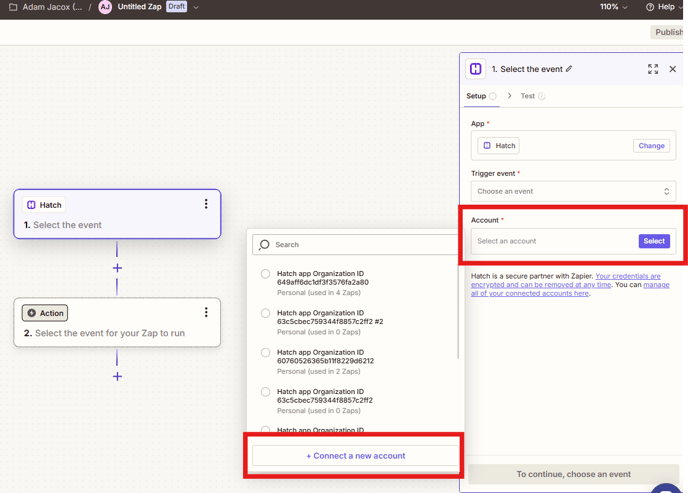This screenshot has height=493, width=688.
Task: Switch to the Test tab
Action: tap(528, 96)
